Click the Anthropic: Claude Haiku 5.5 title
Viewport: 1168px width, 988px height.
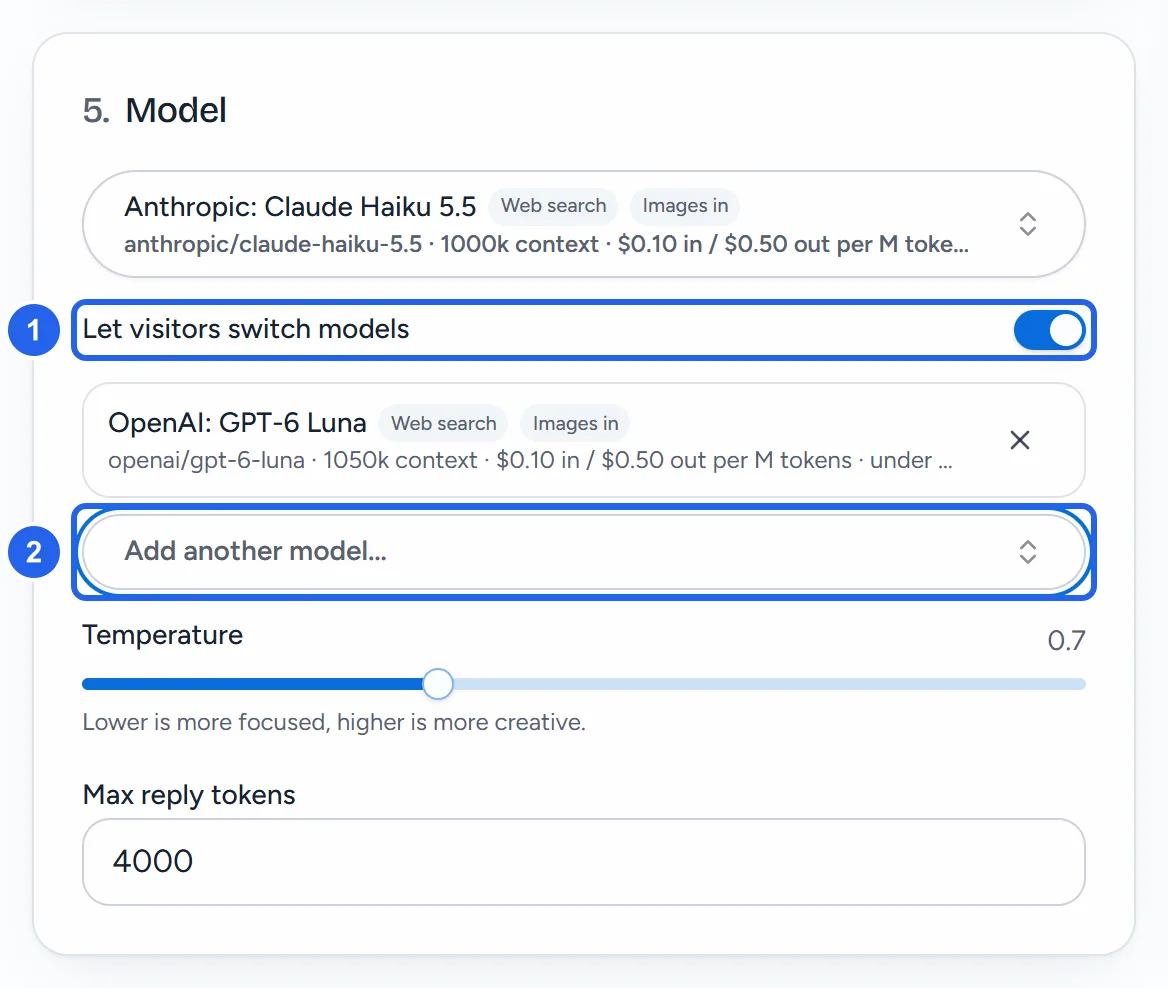pyautogui.click(x=299, y=206)
